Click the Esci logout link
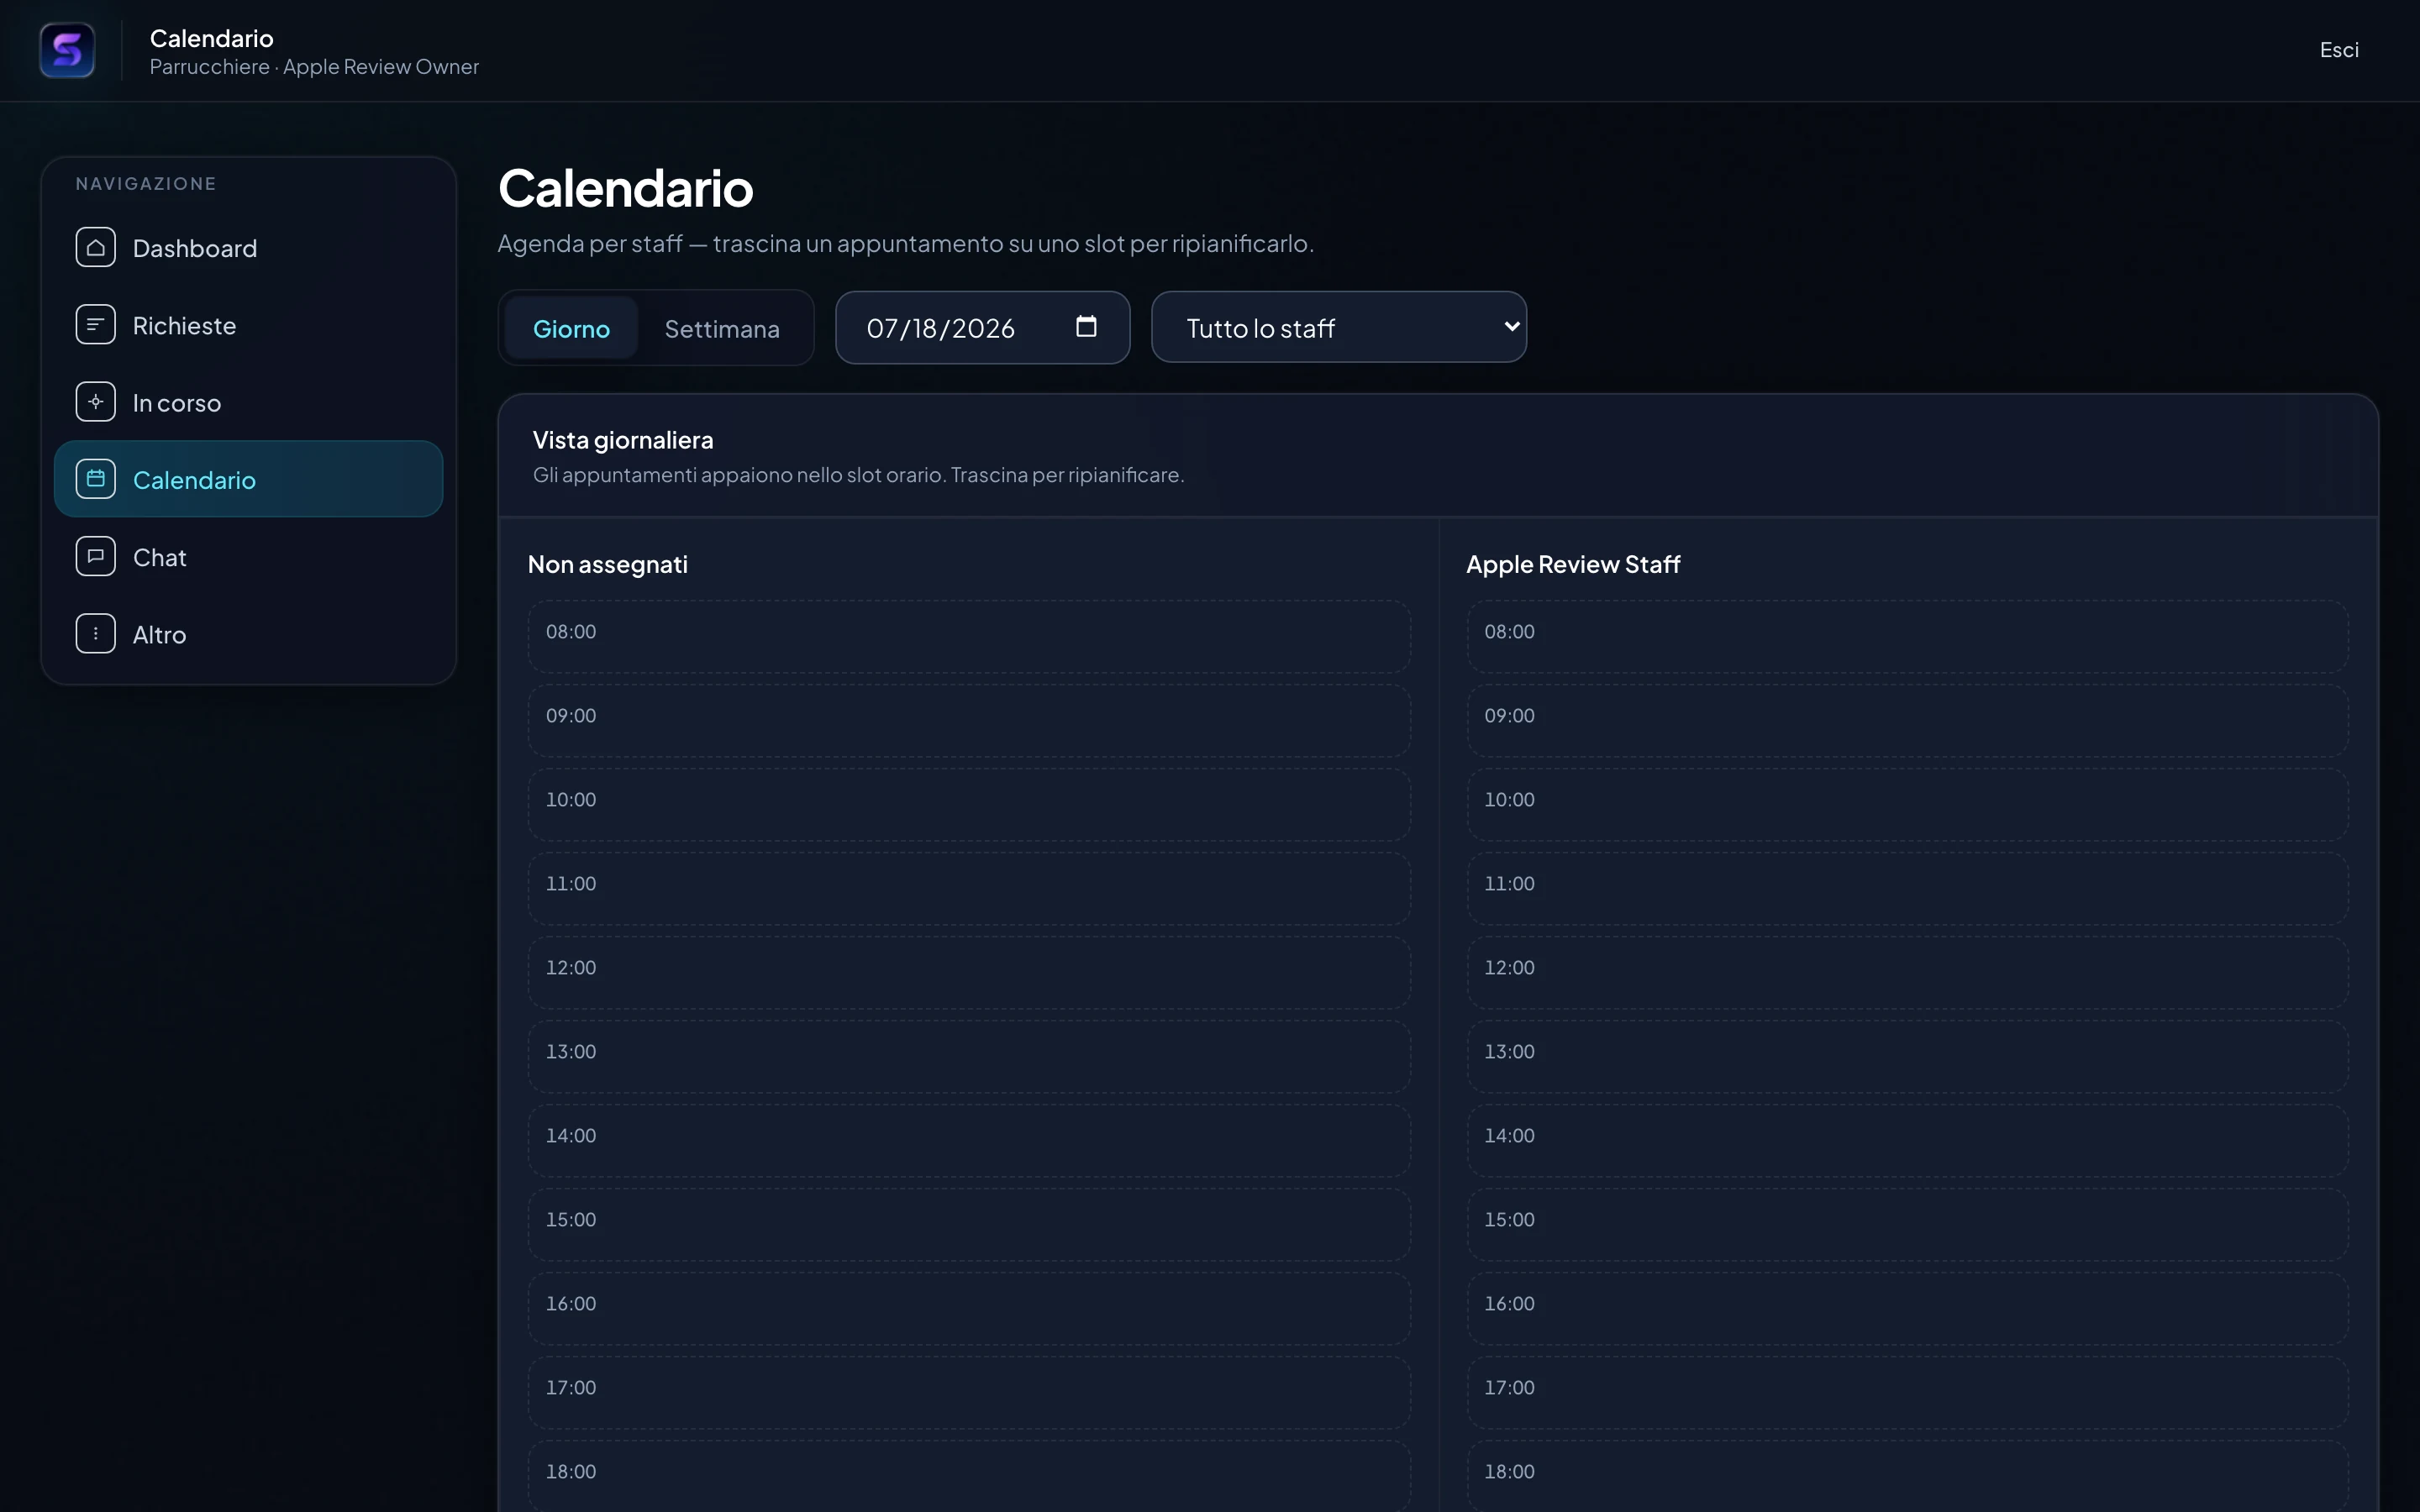Viewport: 2420px width, 1512px height. [x=2339, y=50]
